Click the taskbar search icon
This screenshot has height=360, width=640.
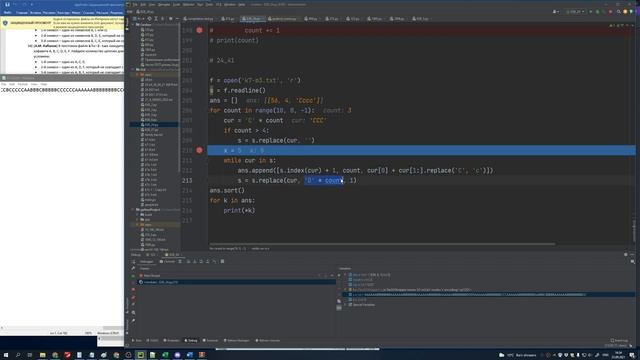click(x=18, y=355)
